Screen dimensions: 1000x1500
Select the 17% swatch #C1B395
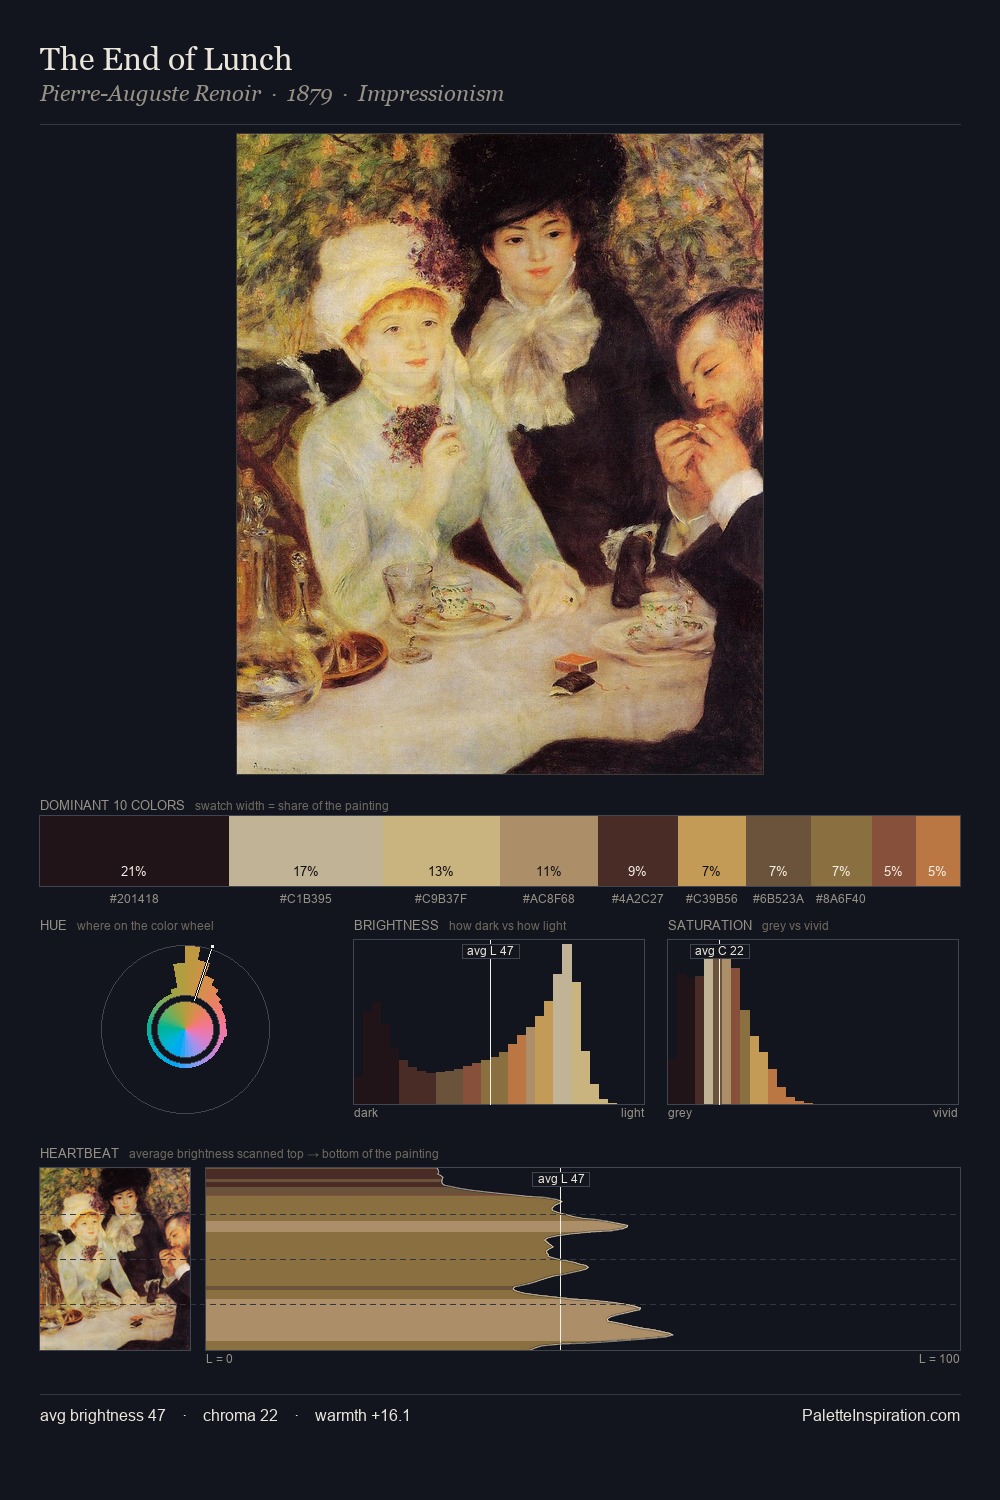(306, 851)
